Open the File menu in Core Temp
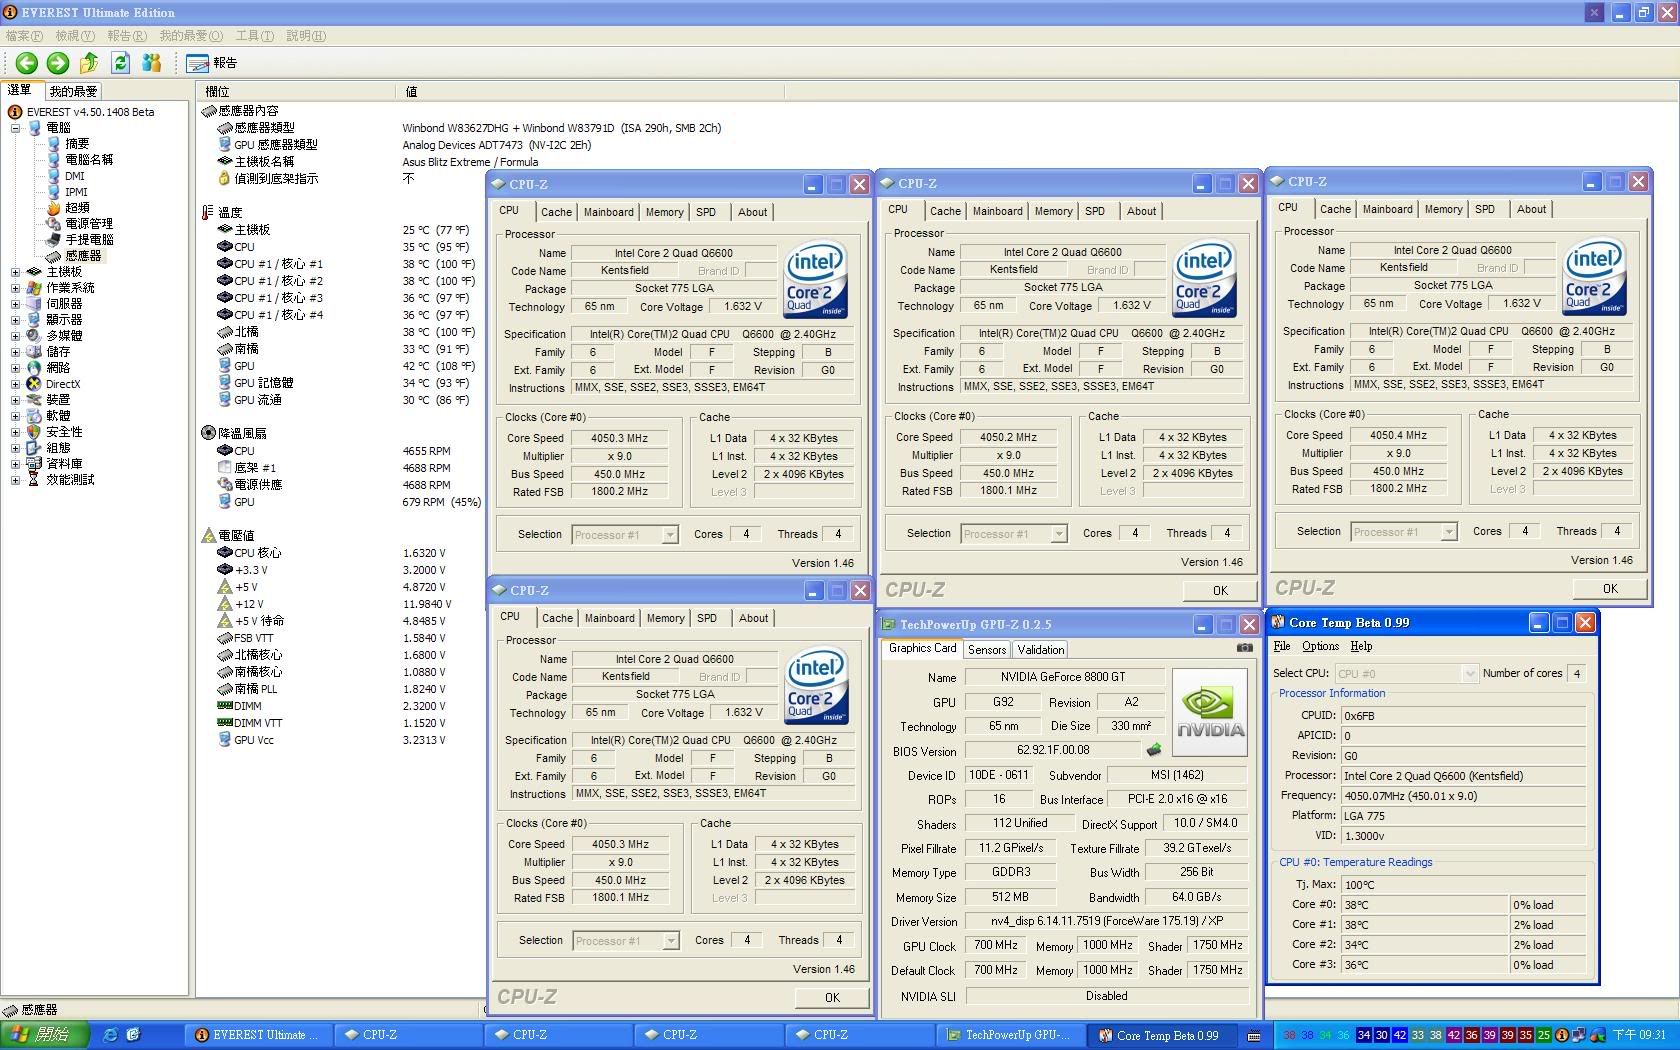The width and height of the screenshot is (1680, 1050). click(x=1282, y=646)
